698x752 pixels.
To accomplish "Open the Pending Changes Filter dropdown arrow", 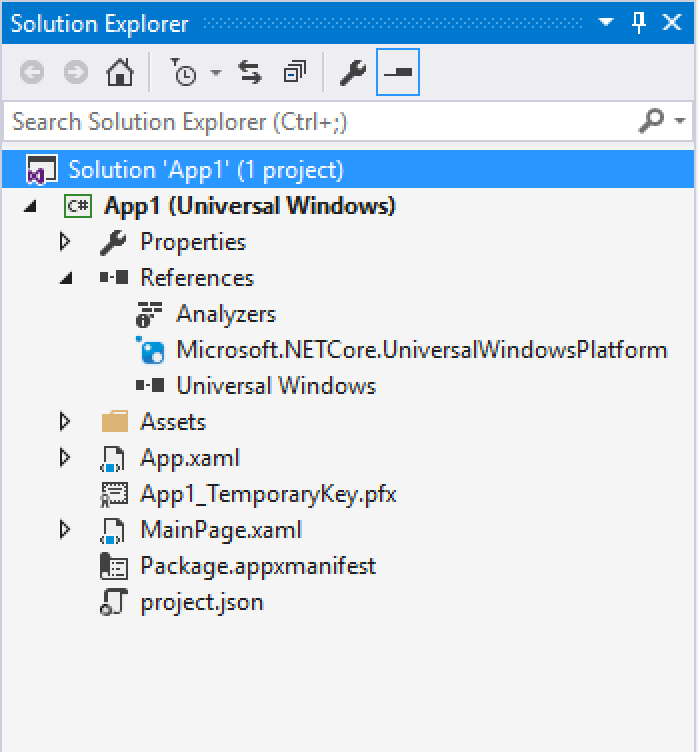I will [x=215, y=74].
